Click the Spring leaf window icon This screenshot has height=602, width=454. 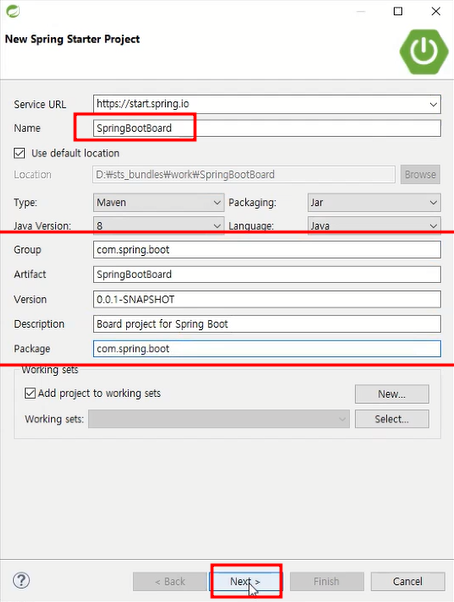point(13,11)
